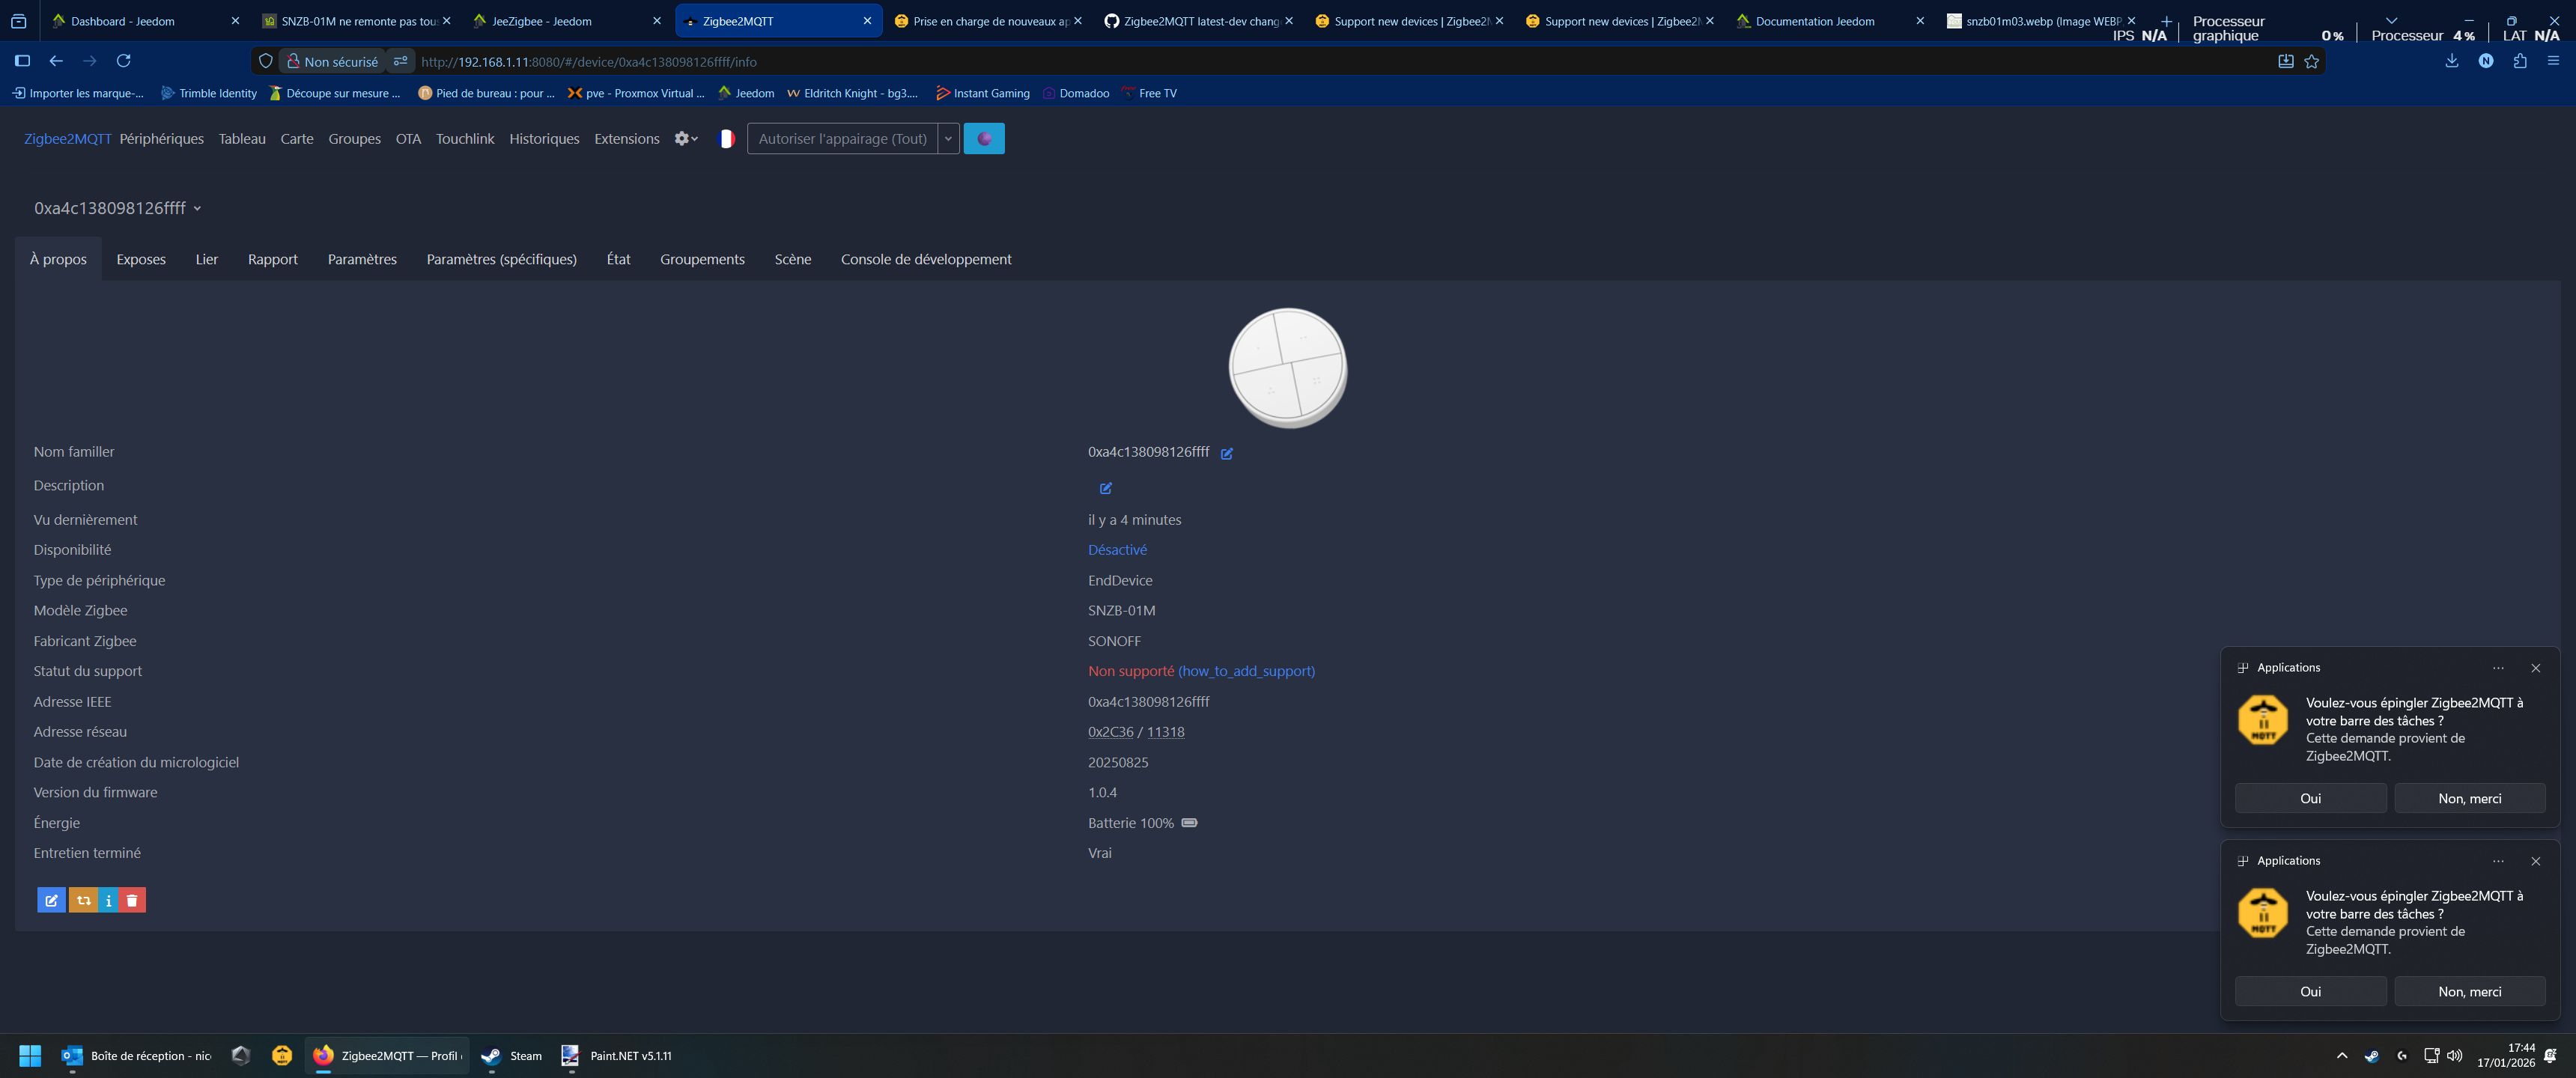Click the SNZB-01M device image
Screen dimensions: 2576x1078
click(1287, 368)
